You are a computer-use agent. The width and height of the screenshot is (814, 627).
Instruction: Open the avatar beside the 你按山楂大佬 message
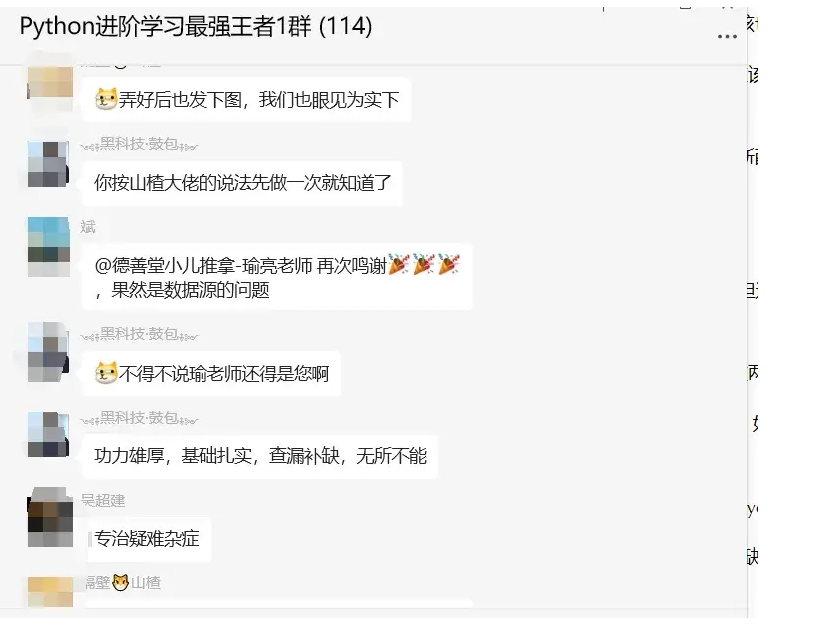[48, 163]
